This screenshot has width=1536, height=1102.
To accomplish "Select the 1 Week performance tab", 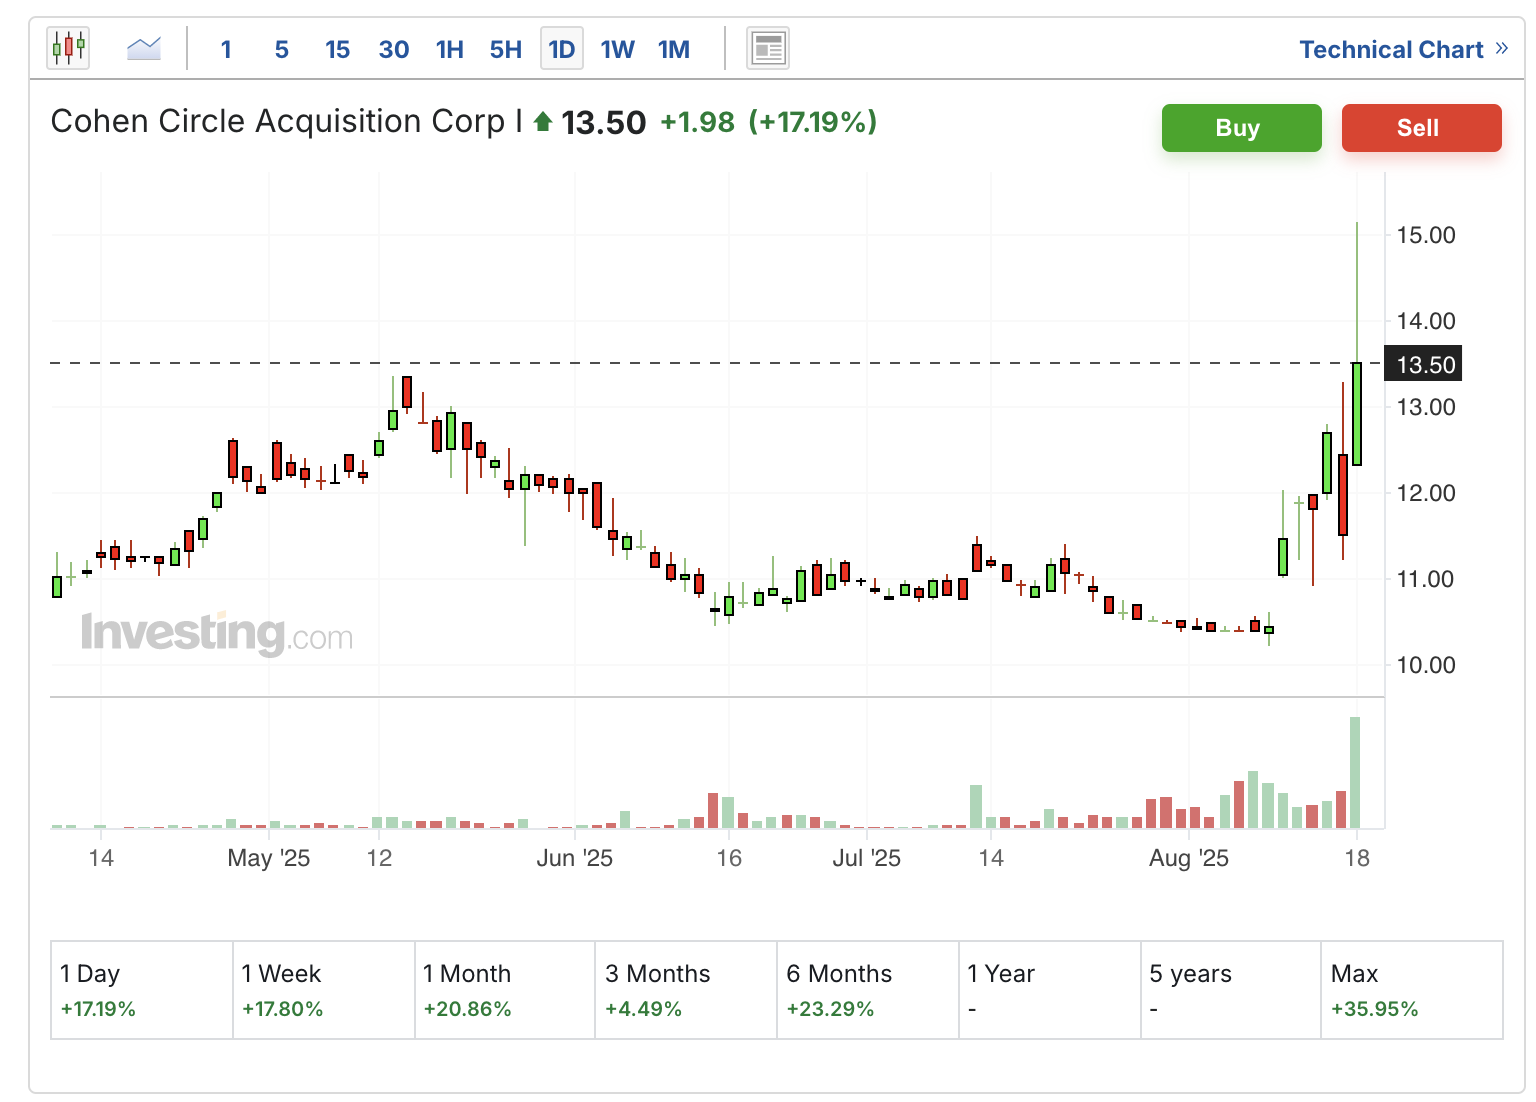I will pyautogui.click(x=323, y=989).
